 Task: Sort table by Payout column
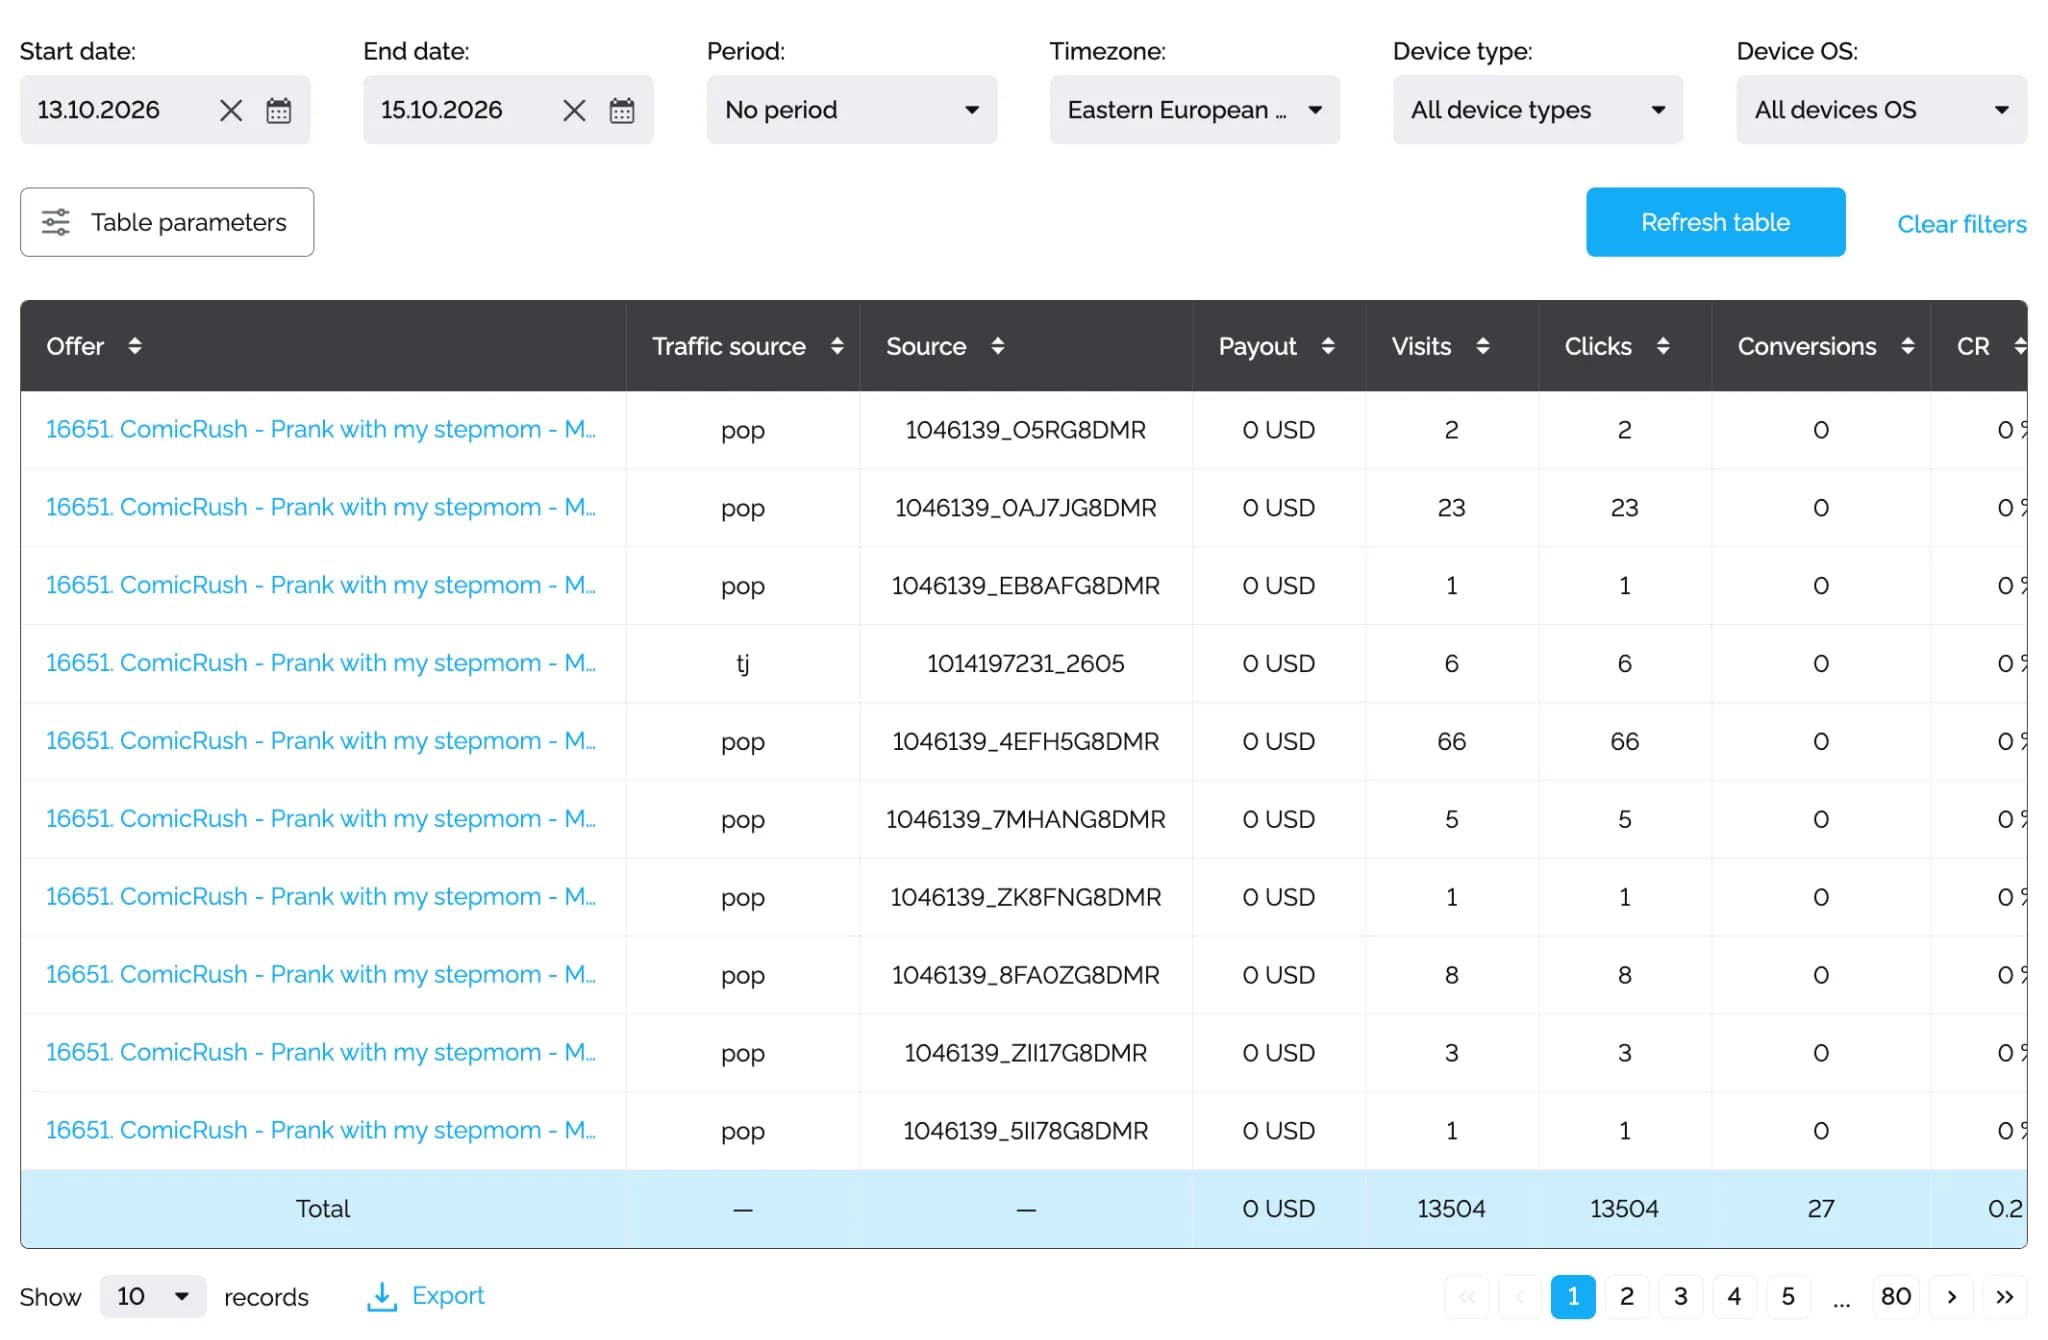[x=1328, y=346]
